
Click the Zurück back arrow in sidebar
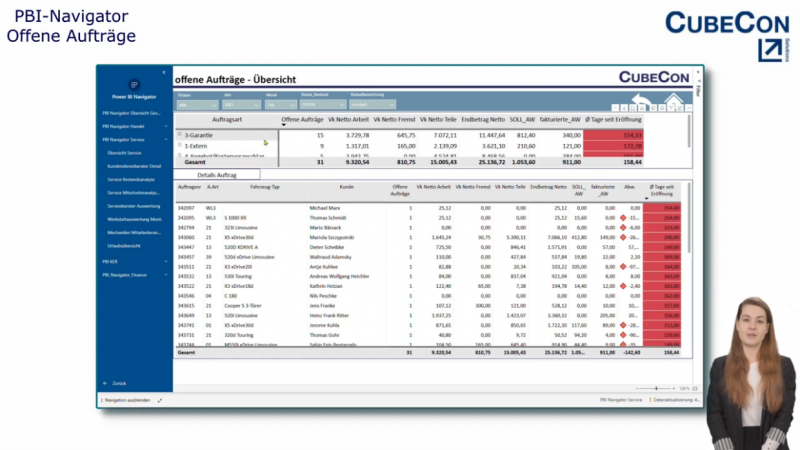tap(106, 383)
